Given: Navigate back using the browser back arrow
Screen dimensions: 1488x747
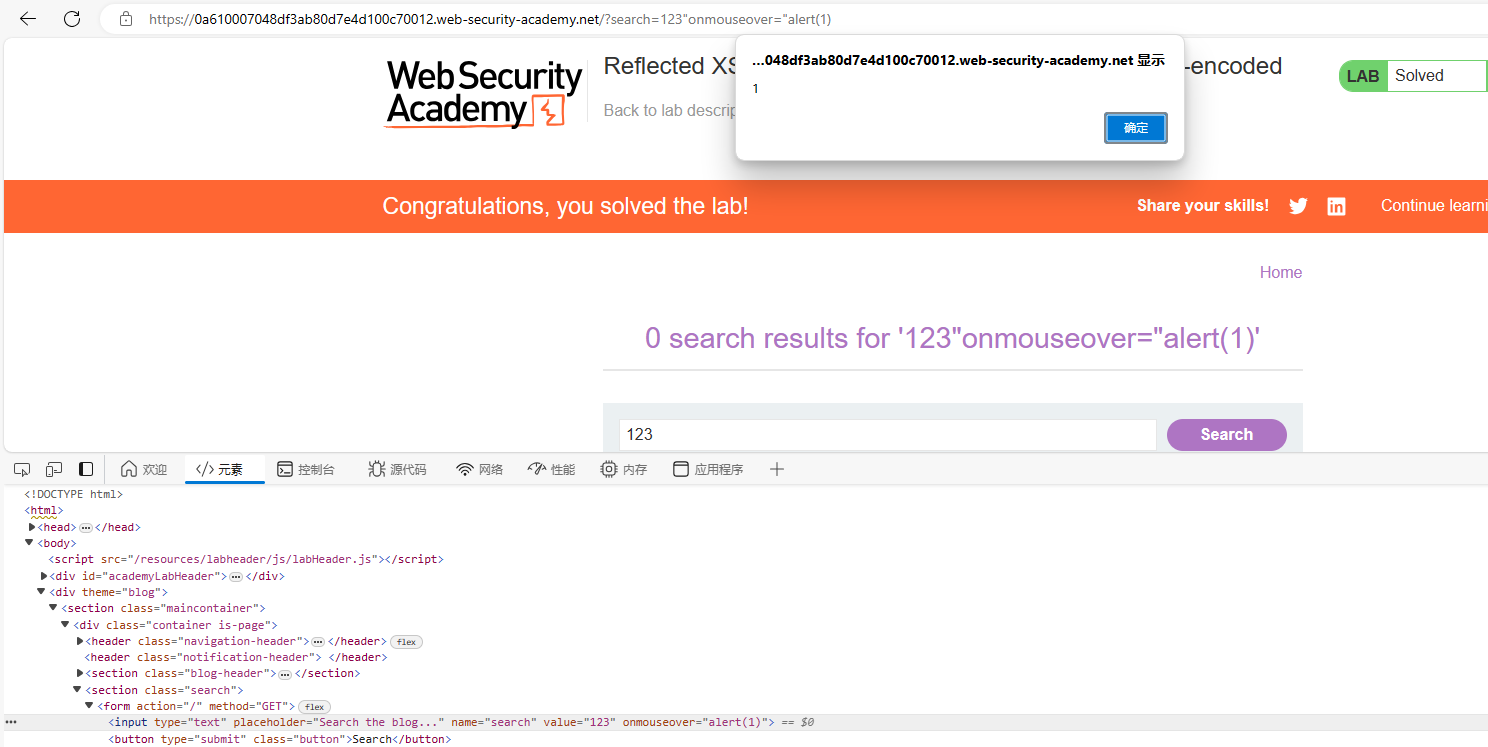Looking at the screenshot, I should point(27,18).
